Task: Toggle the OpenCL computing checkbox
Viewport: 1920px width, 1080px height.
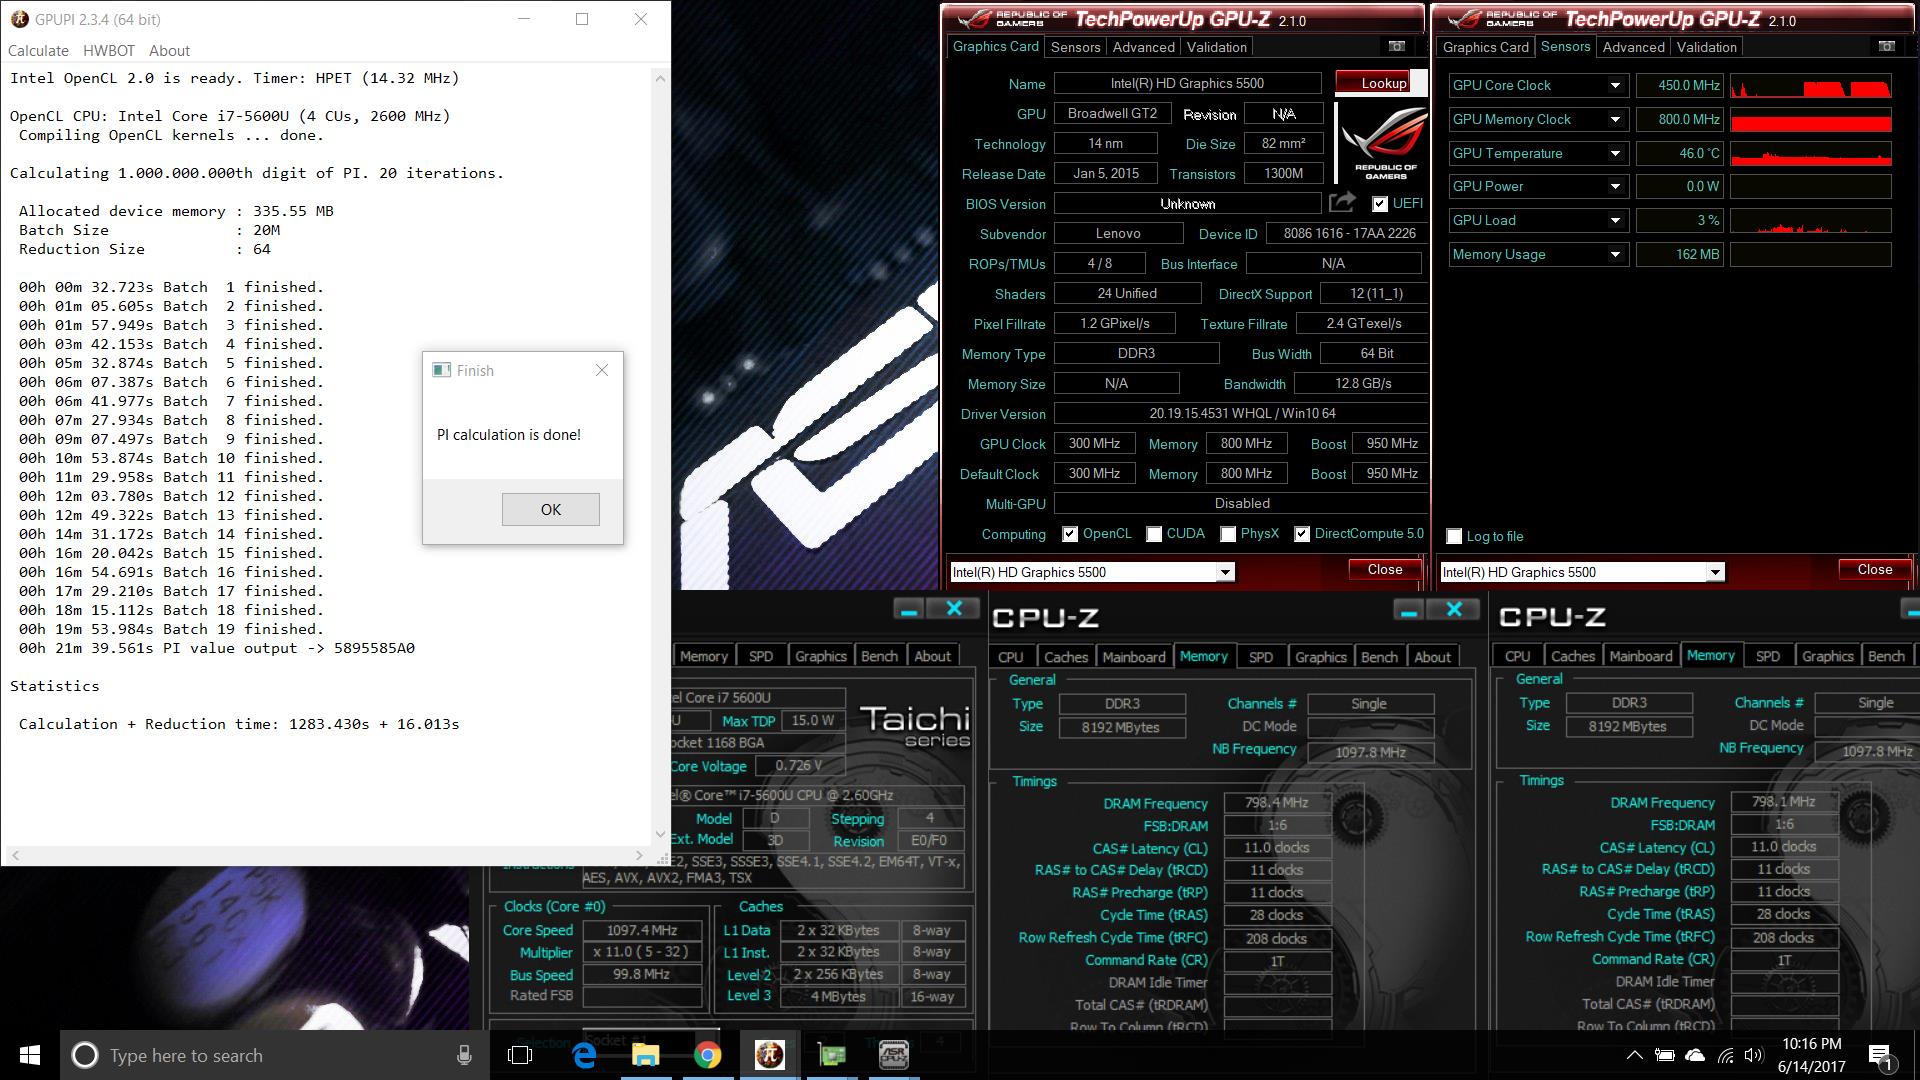Action: [x=1070, y=534]
